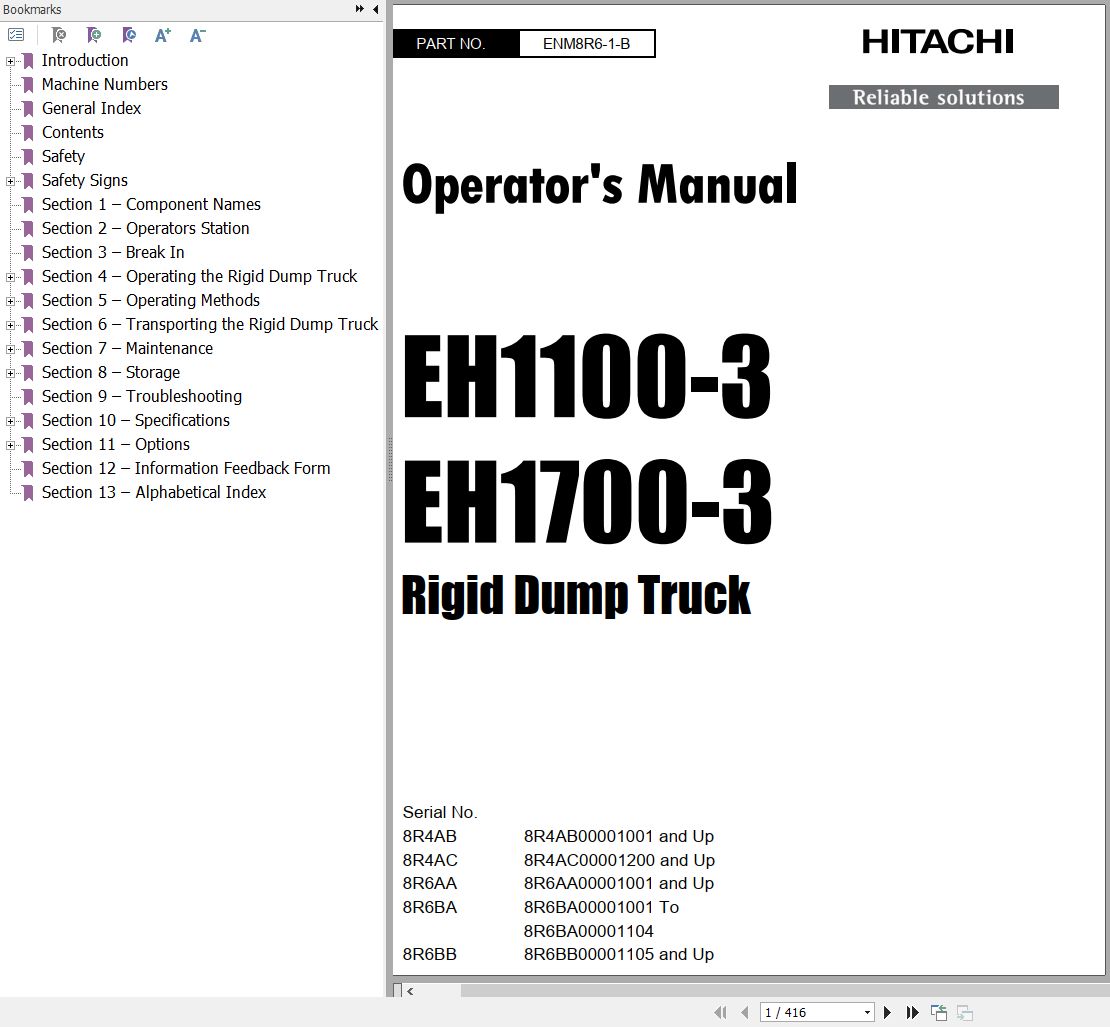
Task: Jump to Section 10 – Specifications
Action: (x=136, y=421)
